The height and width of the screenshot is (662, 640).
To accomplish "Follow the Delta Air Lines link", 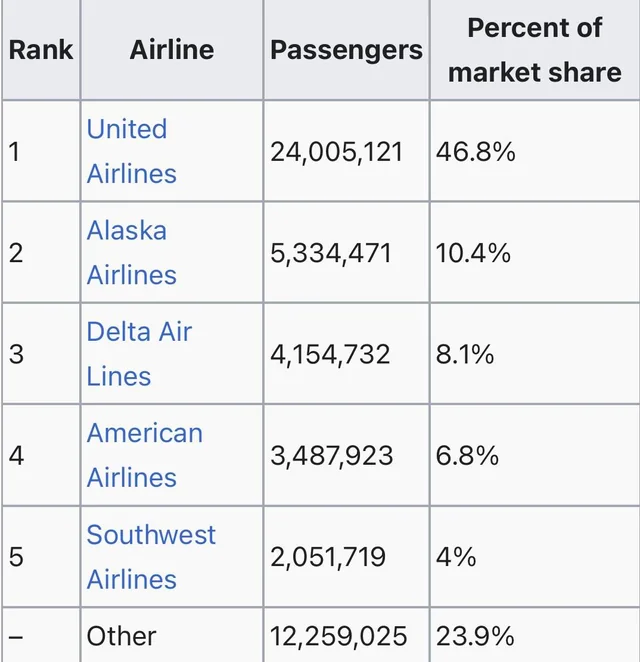I will pyautogui.click(x=139, y=332).
